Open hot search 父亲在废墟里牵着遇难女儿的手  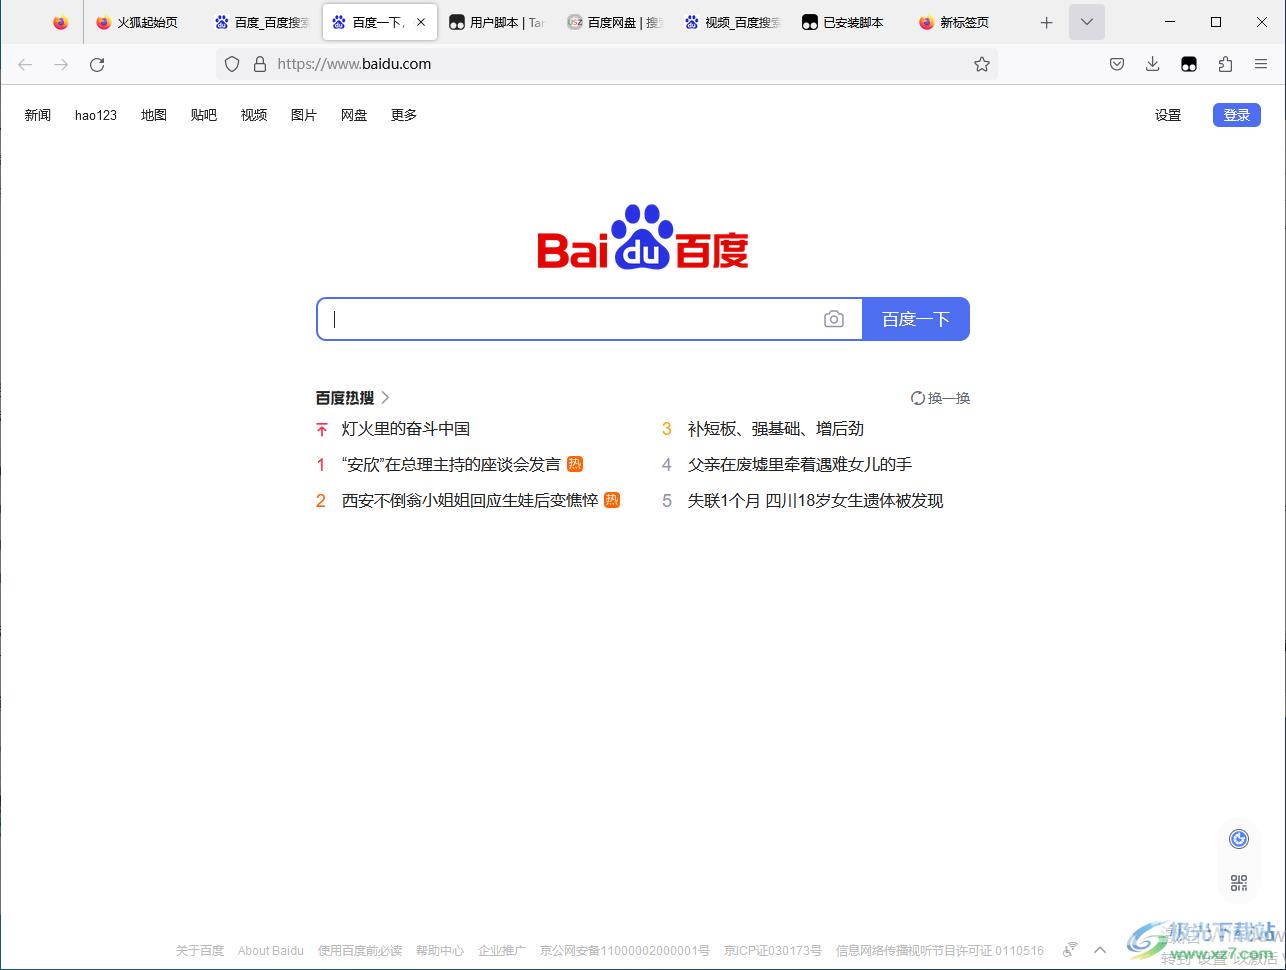pyautogui.click(x=800, y=465)
